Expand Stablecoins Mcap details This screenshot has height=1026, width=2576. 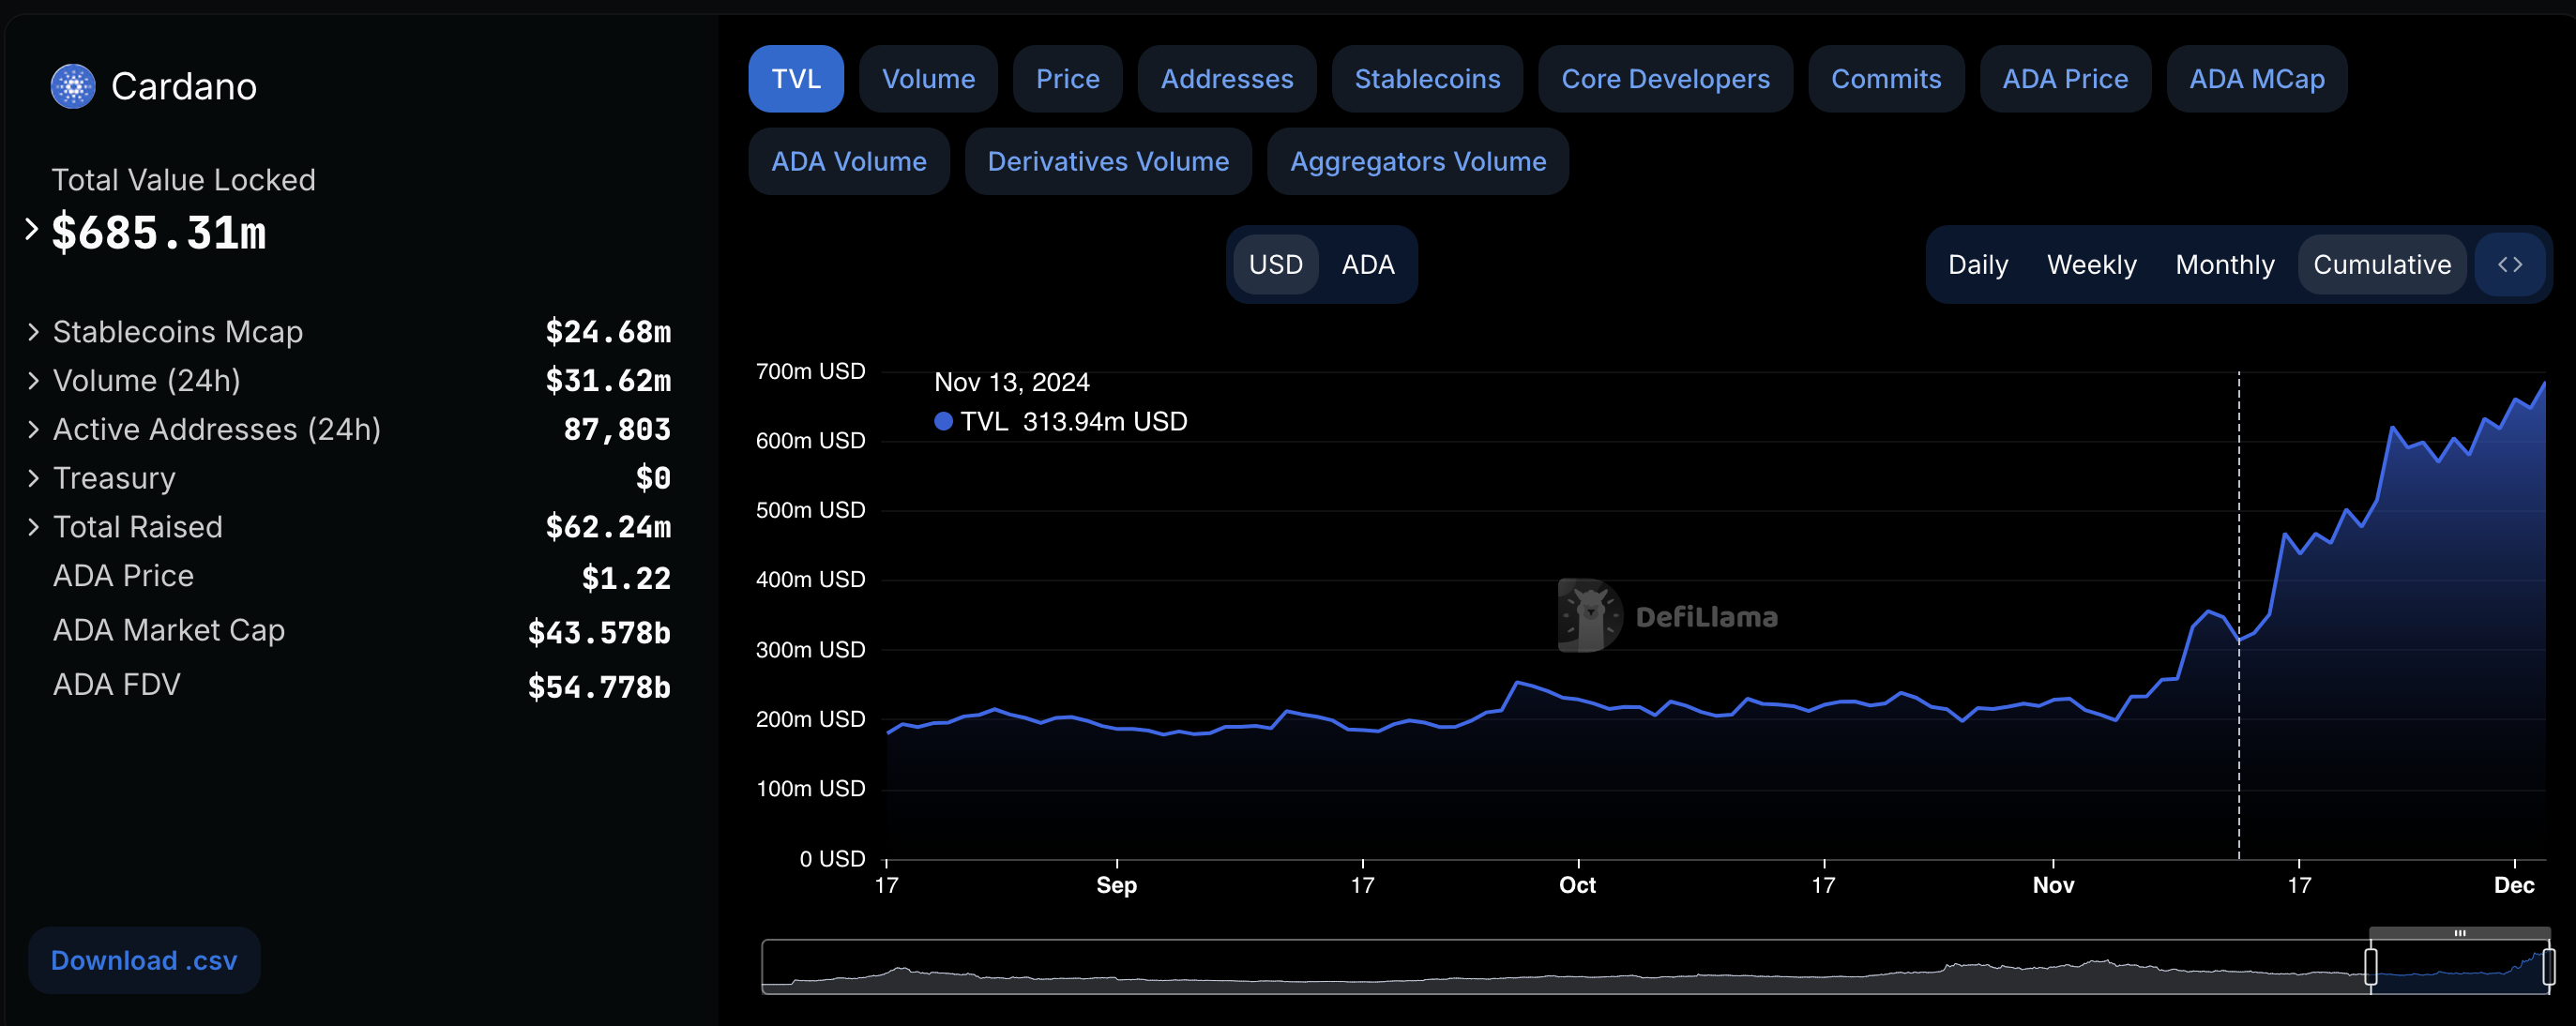click(33, 331)
